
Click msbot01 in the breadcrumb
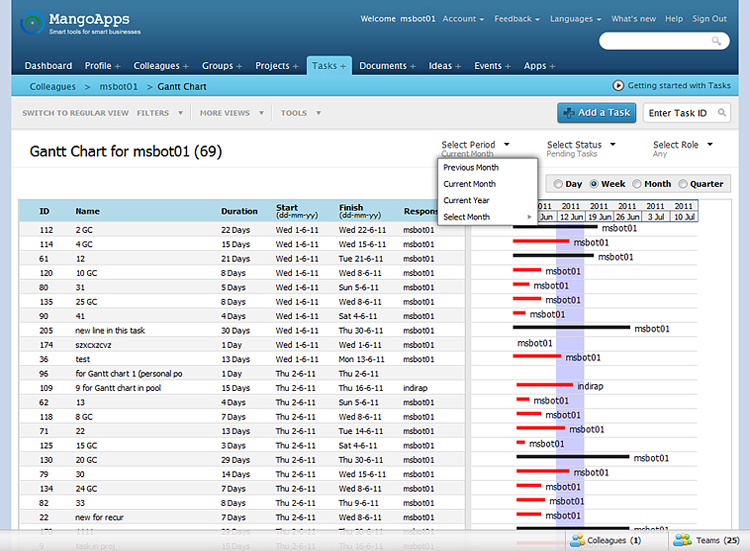click(118, 87)
